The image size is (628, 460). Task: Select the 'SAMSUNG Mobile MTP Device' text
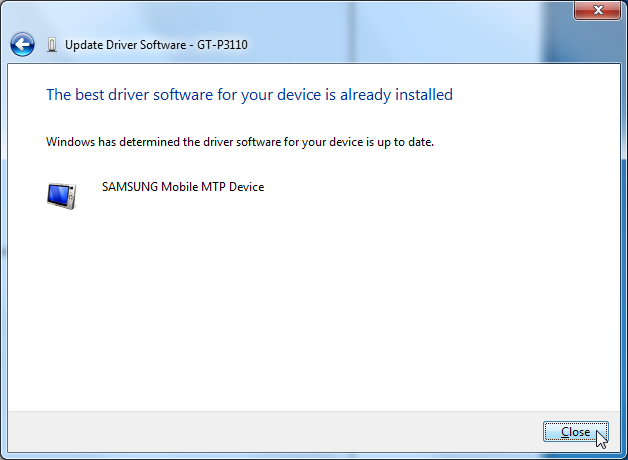click(183, 187)
